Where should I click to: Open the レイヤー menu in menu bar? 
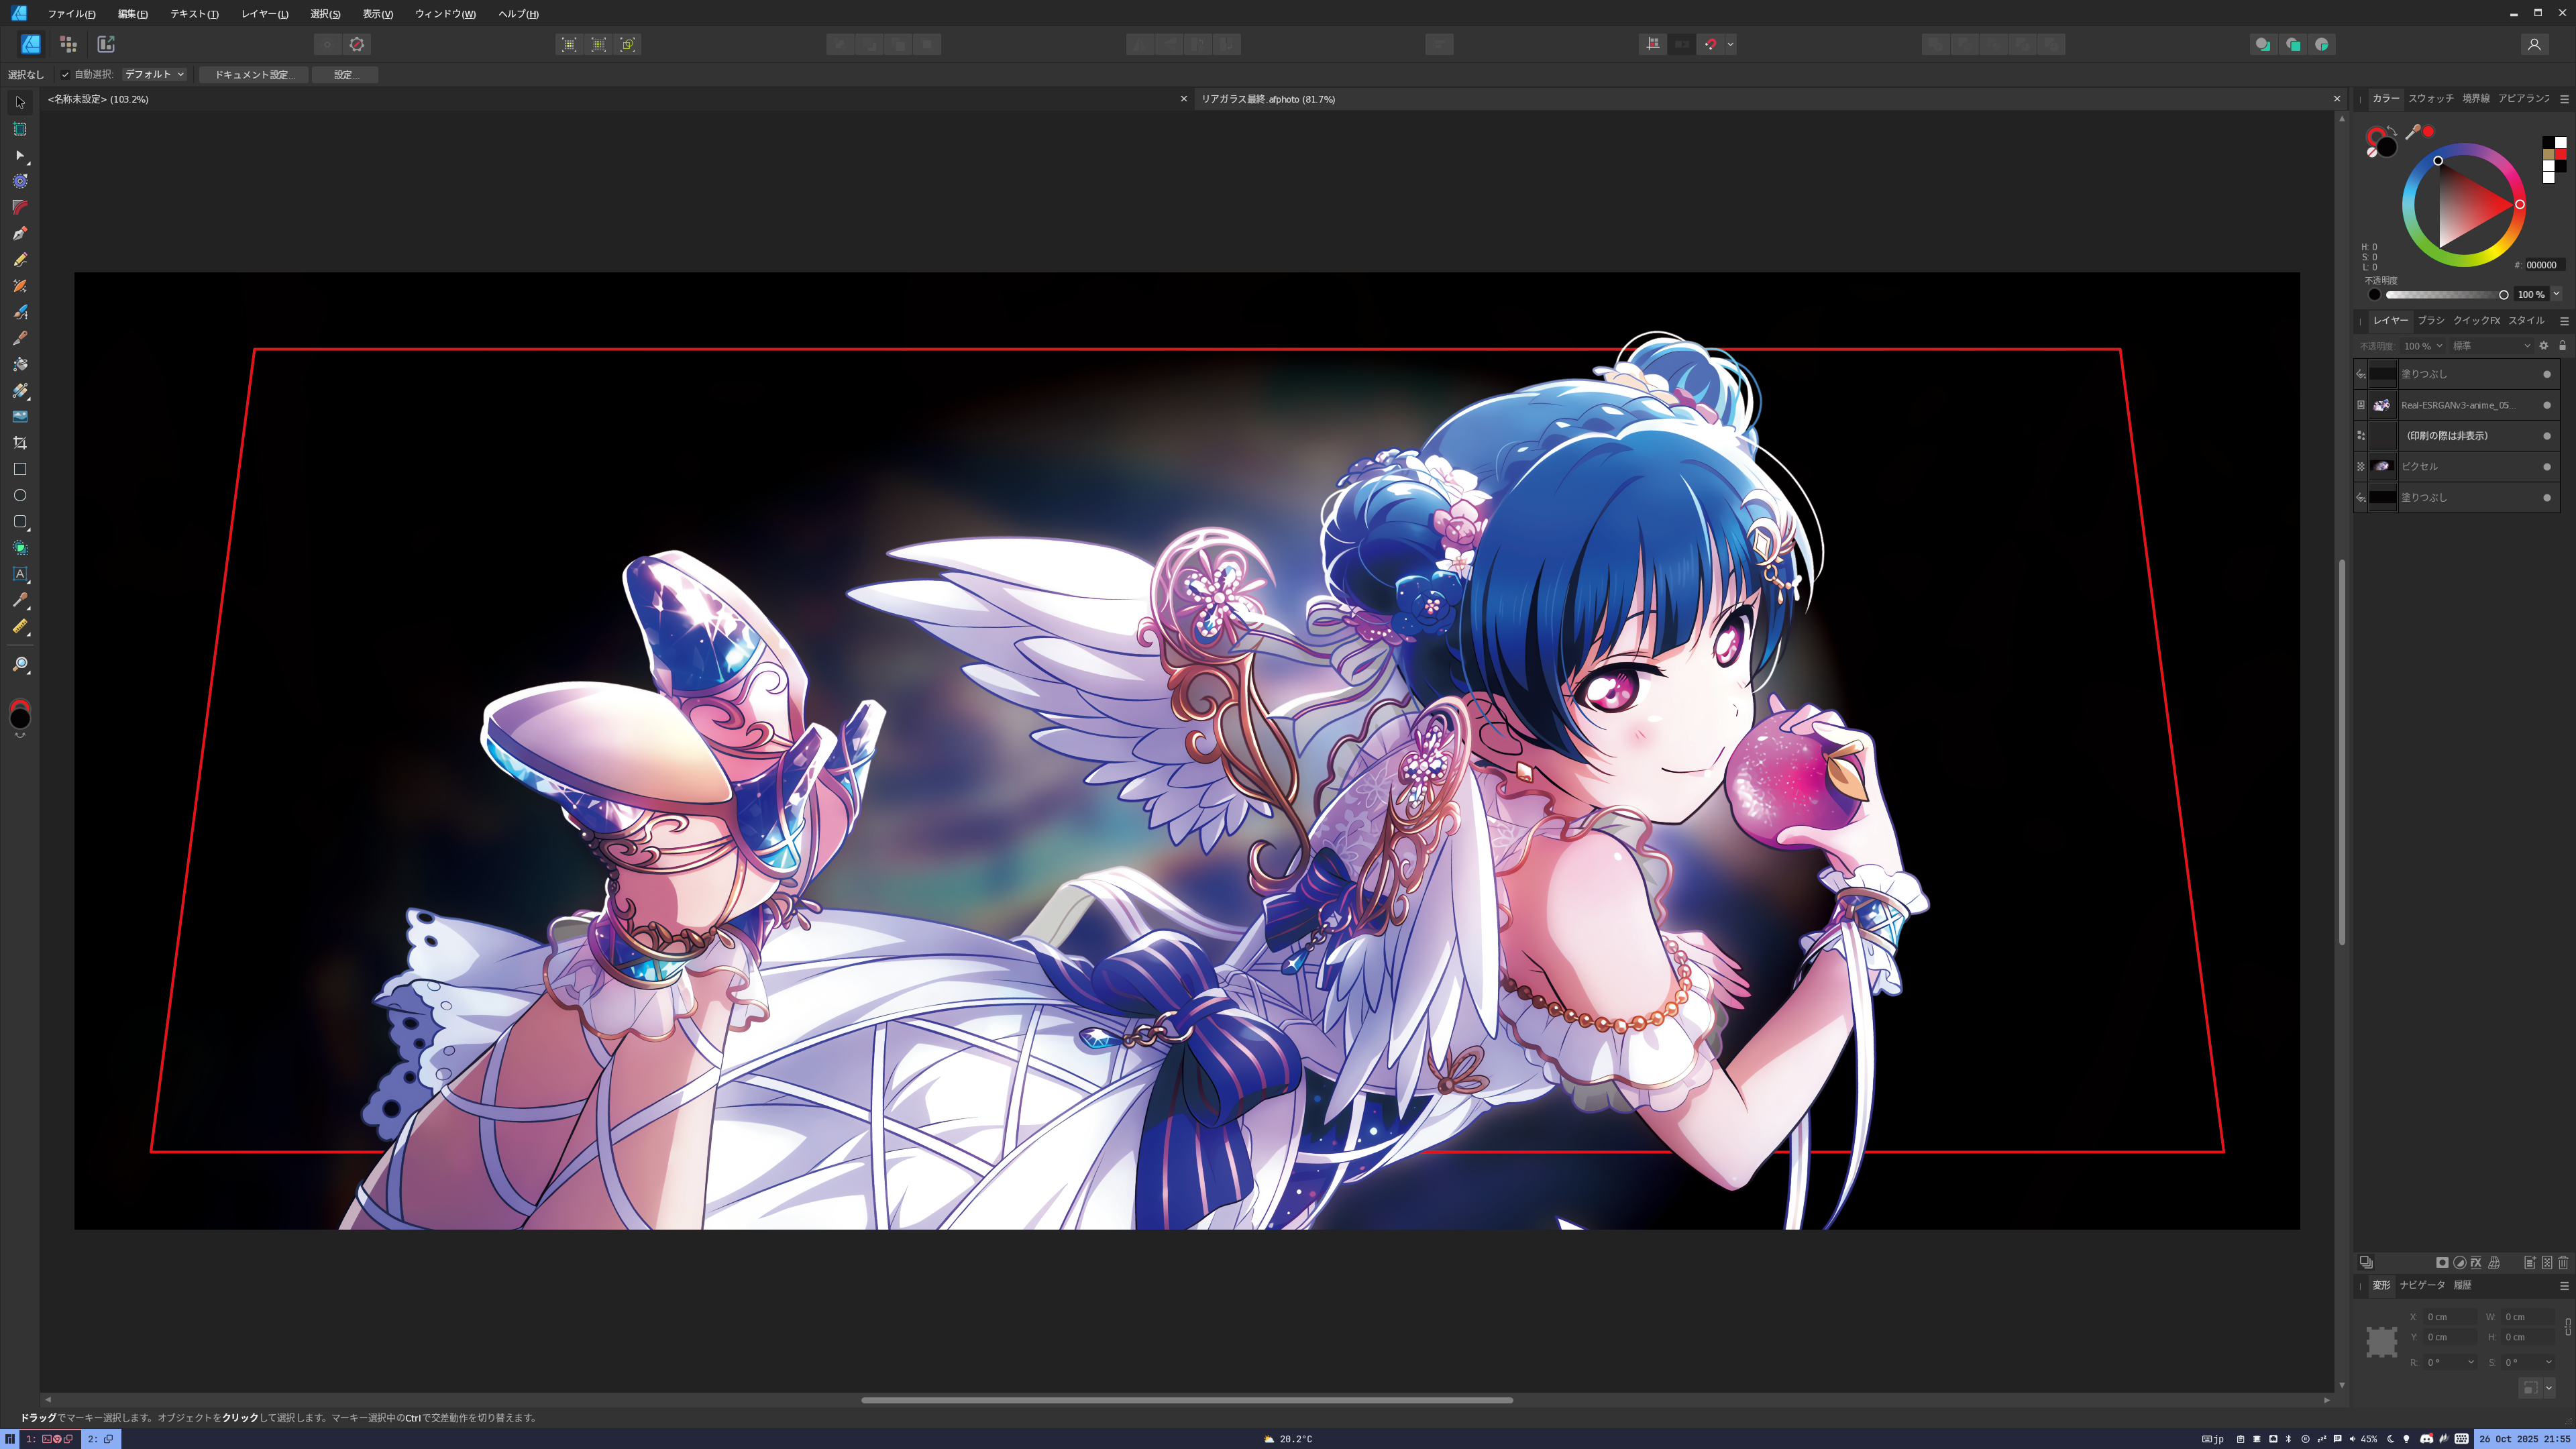tap(264, 14)
